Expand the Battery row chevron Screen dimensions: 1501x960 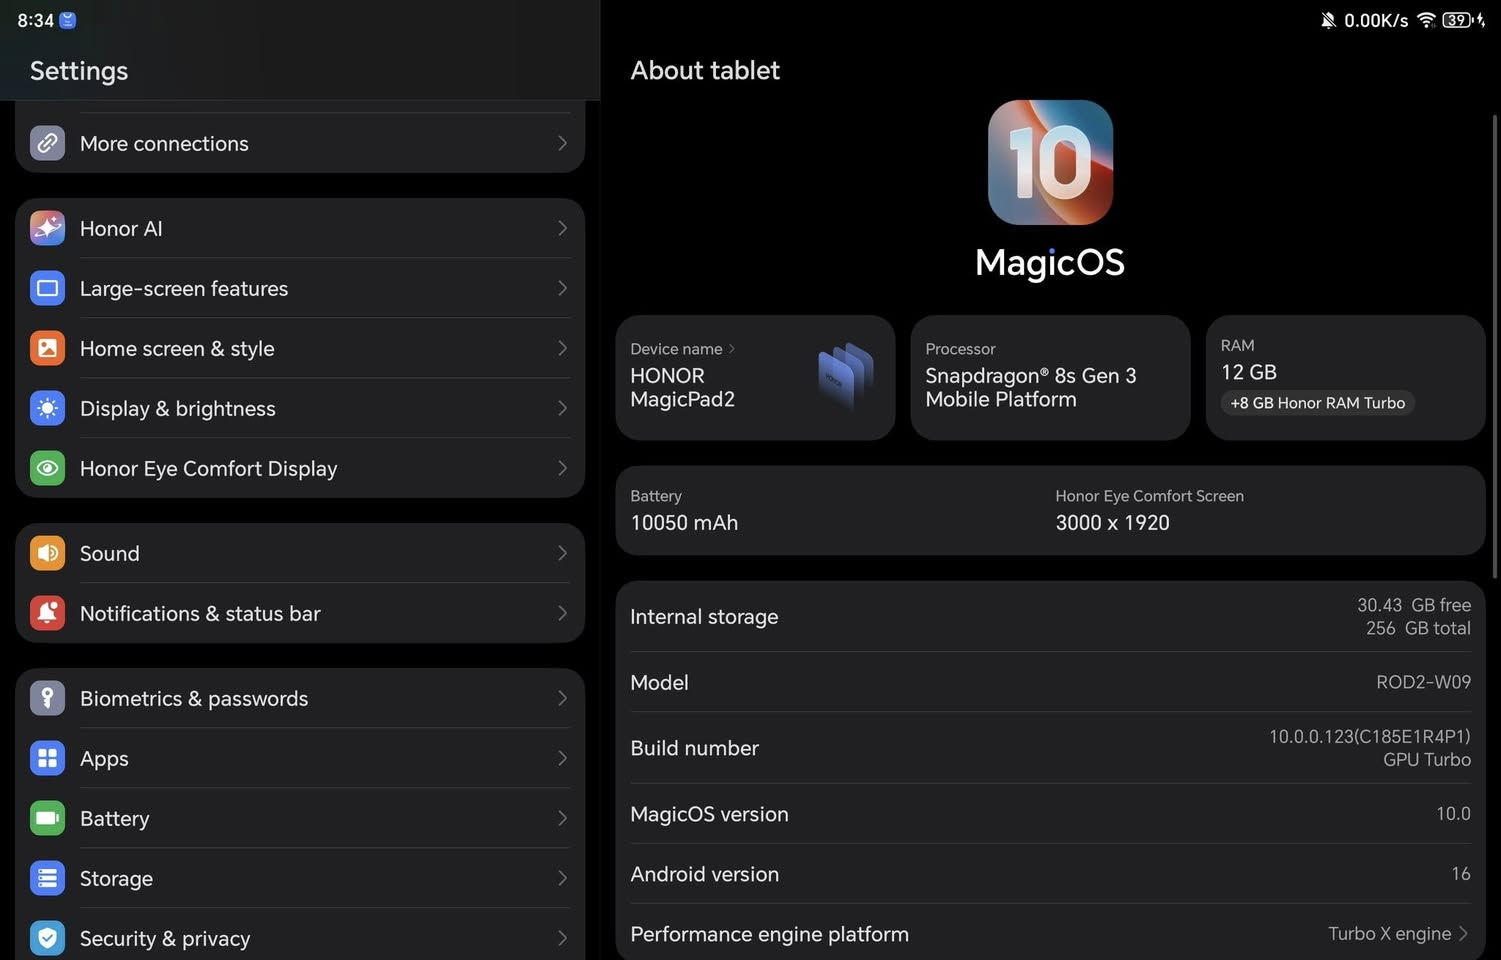(x=562, y=818)
